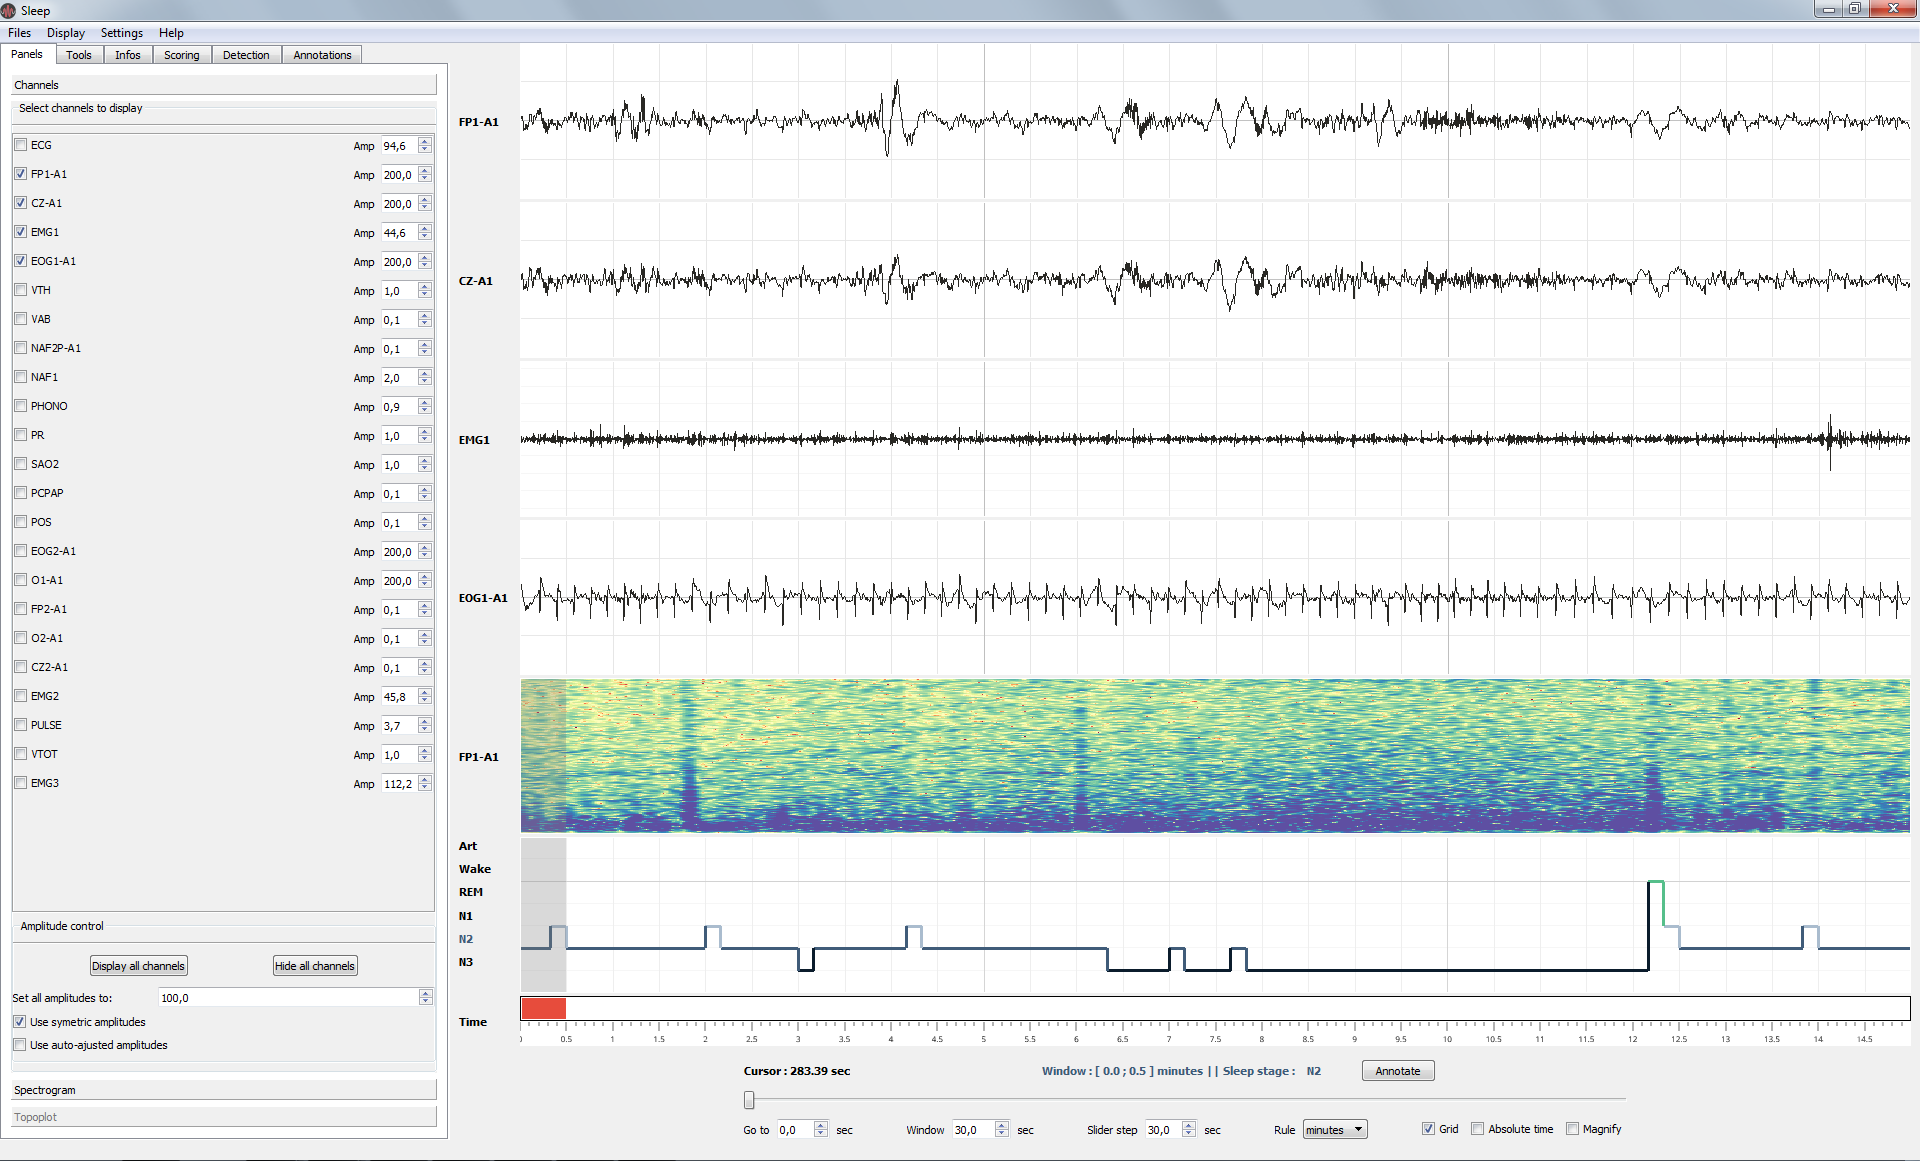Adjust FP1-A1 amplitude spinner arrows
The width and height of the screenshot is (1920, 1161).
425,175
